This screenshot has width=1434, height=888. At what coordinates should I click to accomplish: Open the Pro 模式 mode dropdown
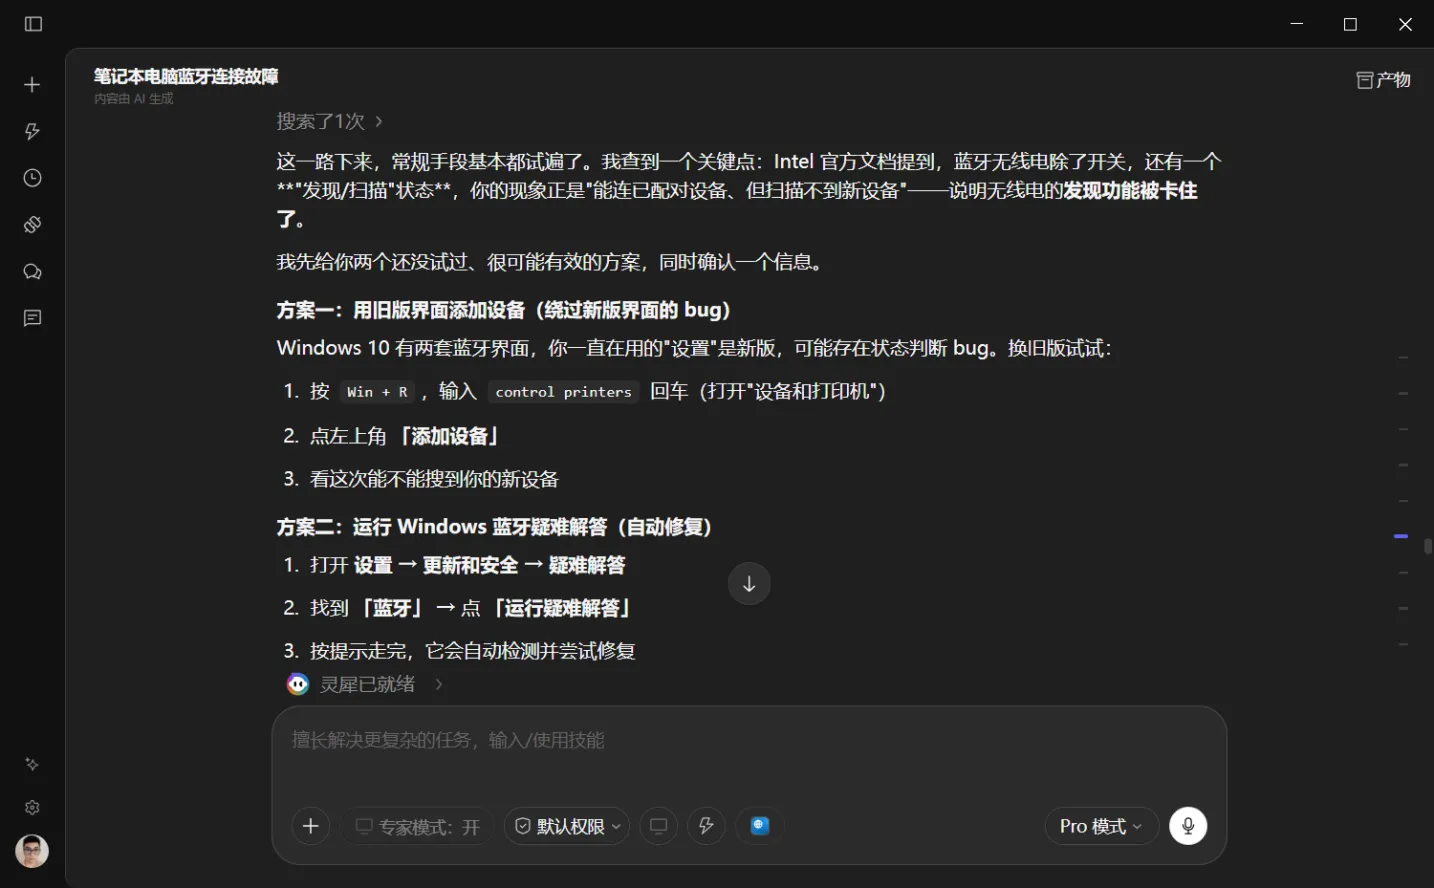(x=1101, y=827)
